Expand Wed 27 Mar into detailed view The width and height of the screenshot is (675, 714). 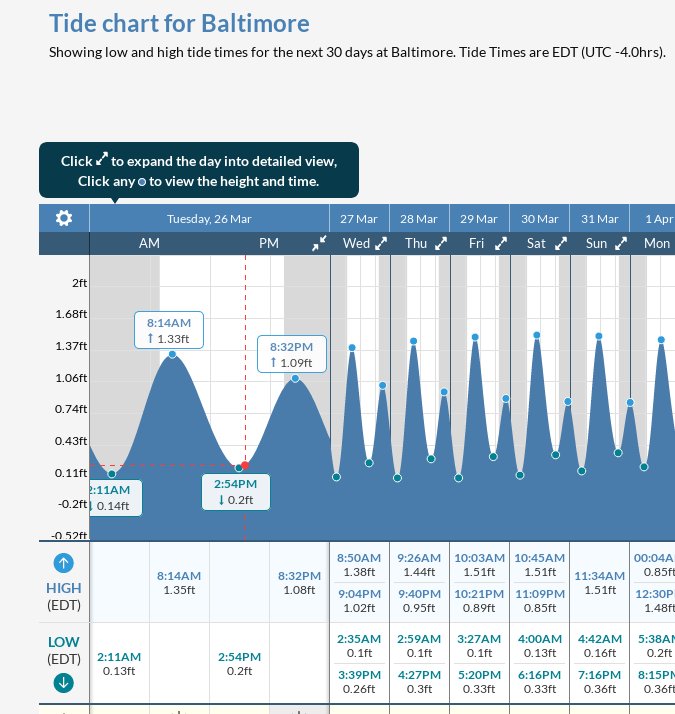tap(381, 244)
